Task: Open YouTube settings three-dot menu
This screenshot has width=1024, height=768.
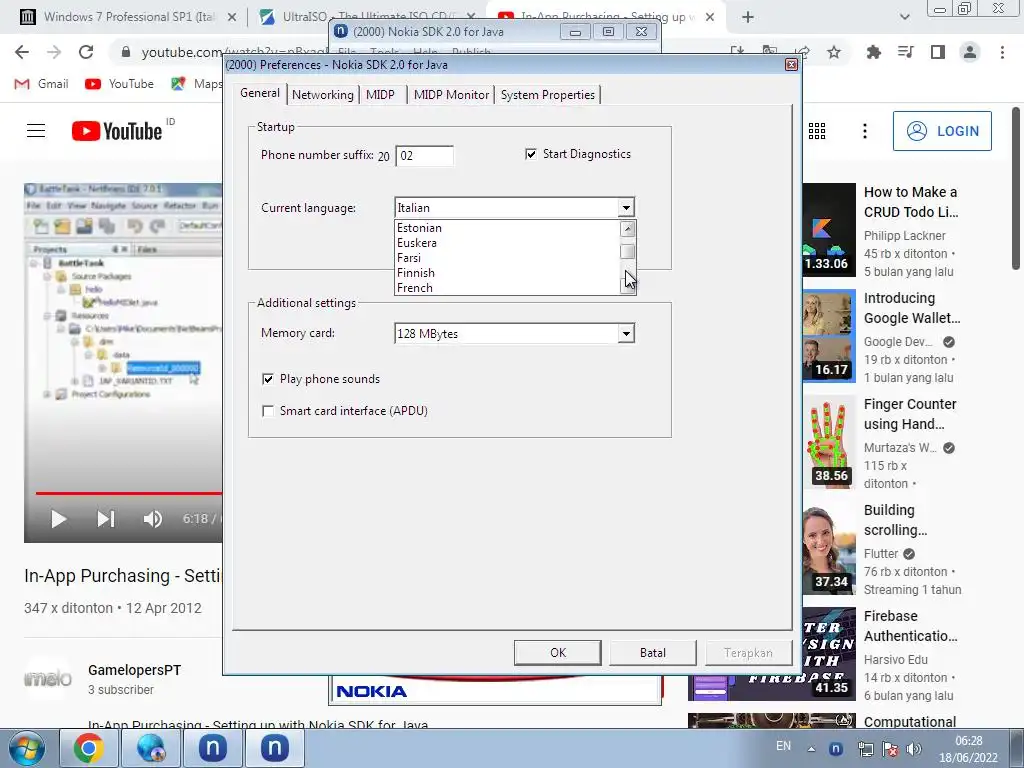Action: pyautogui.click(x=865, y=131)
